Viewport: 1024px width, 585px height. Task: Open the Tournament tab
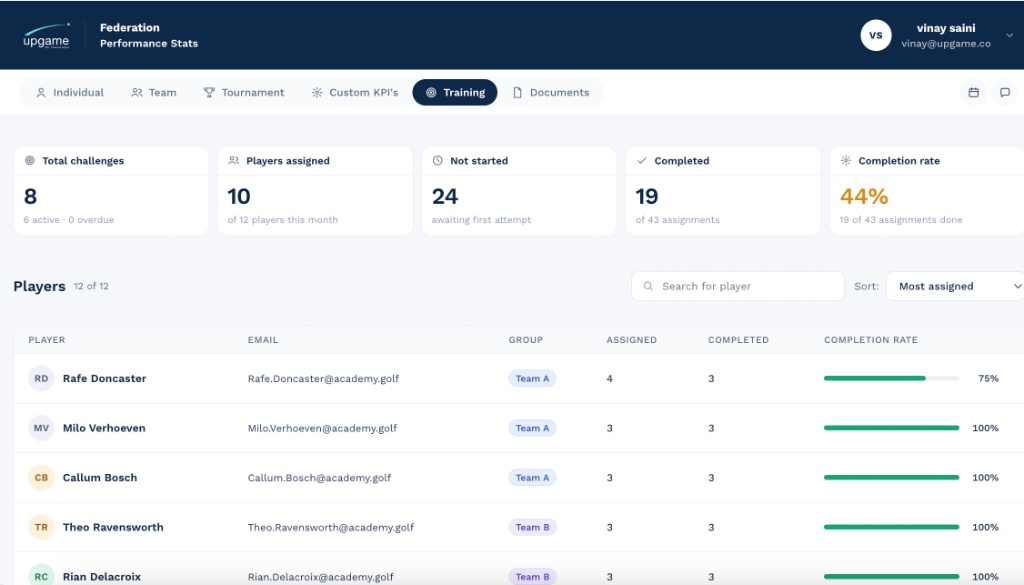[x=244, y=93]
